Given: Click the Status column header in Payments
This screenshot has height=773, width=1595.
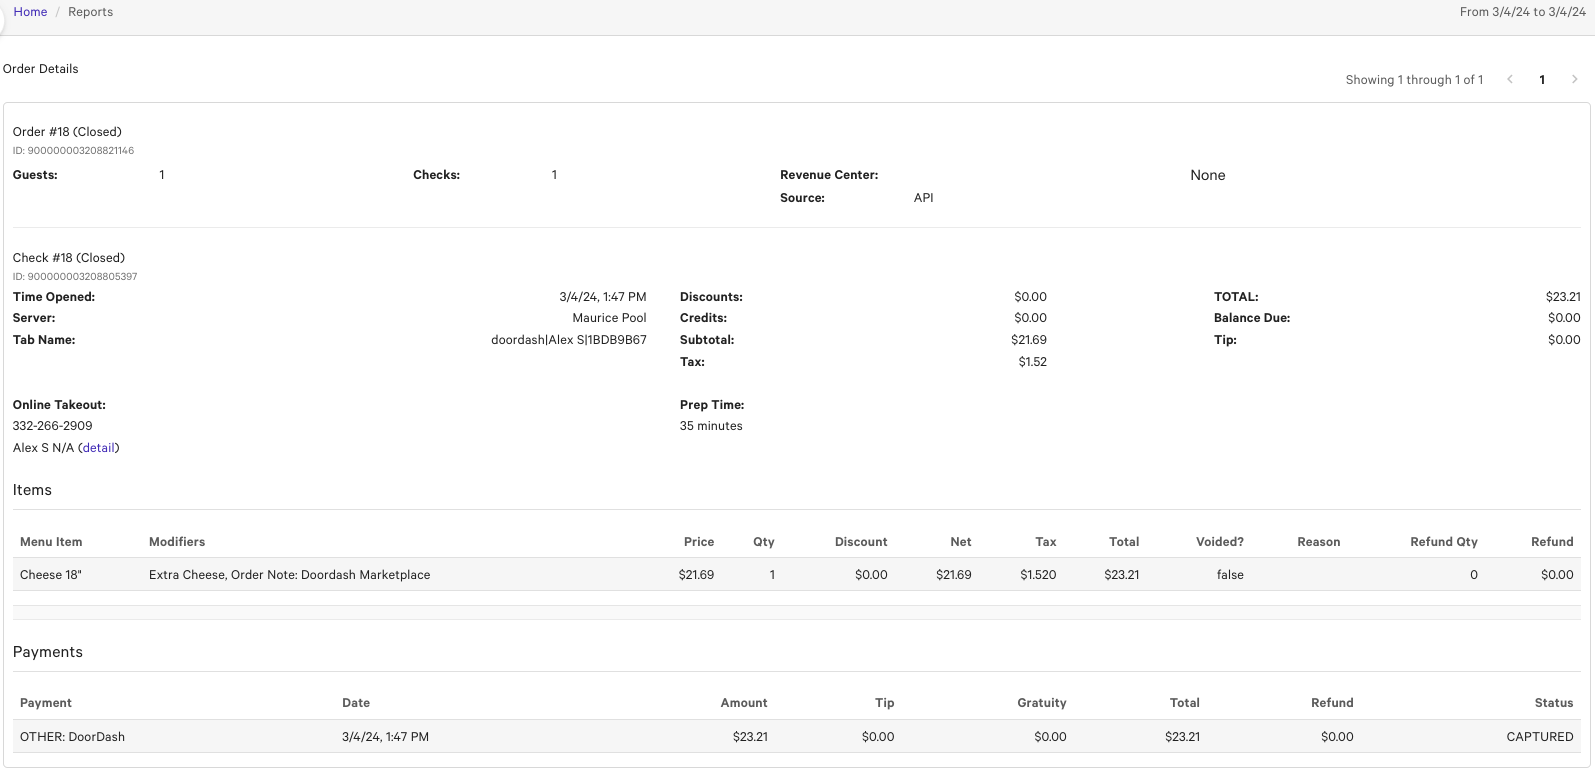Looking at the screenshot, I should (1553, 703).
